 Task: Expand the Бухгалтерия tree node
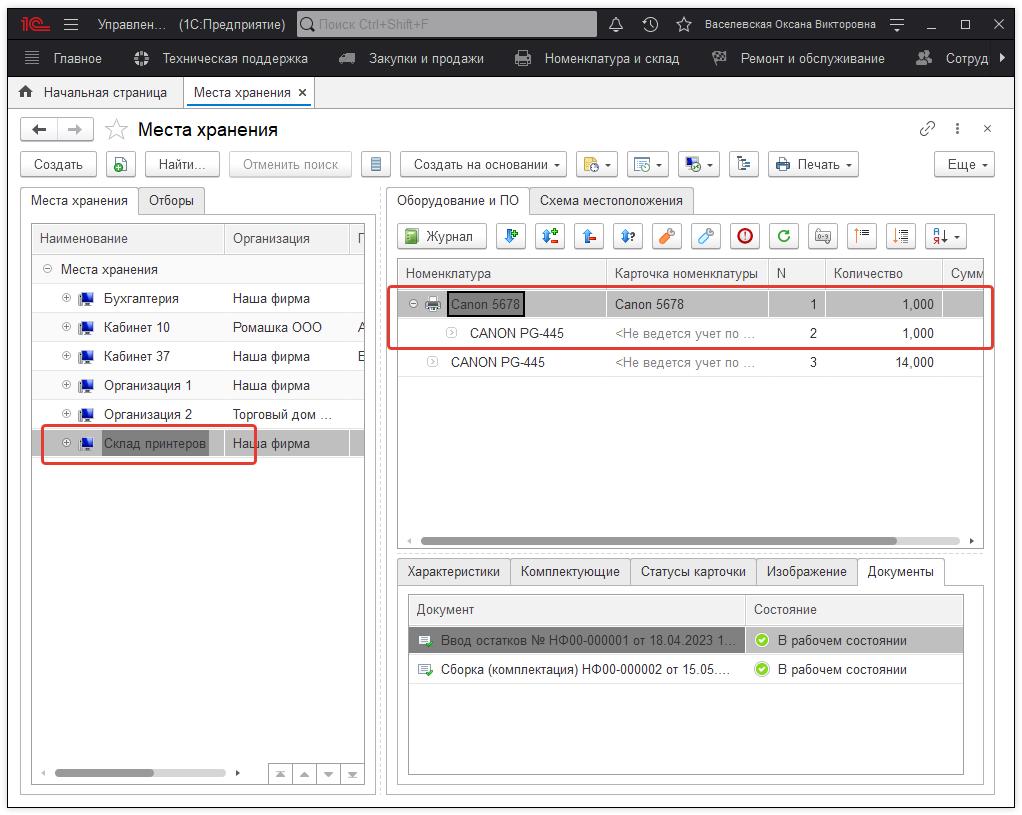pyautogui.click(x=67, y=298)
